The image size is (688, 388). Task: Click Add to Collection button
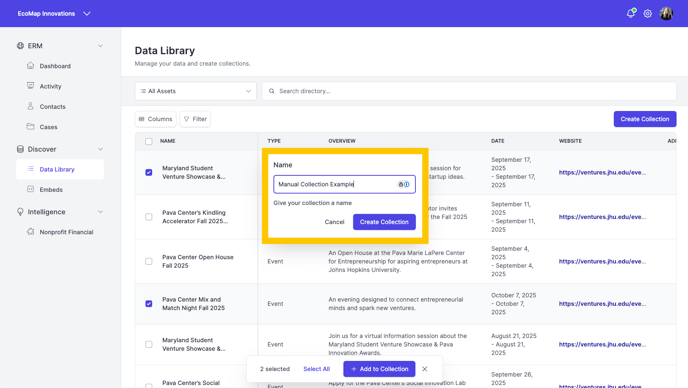[x=379, y=369]
